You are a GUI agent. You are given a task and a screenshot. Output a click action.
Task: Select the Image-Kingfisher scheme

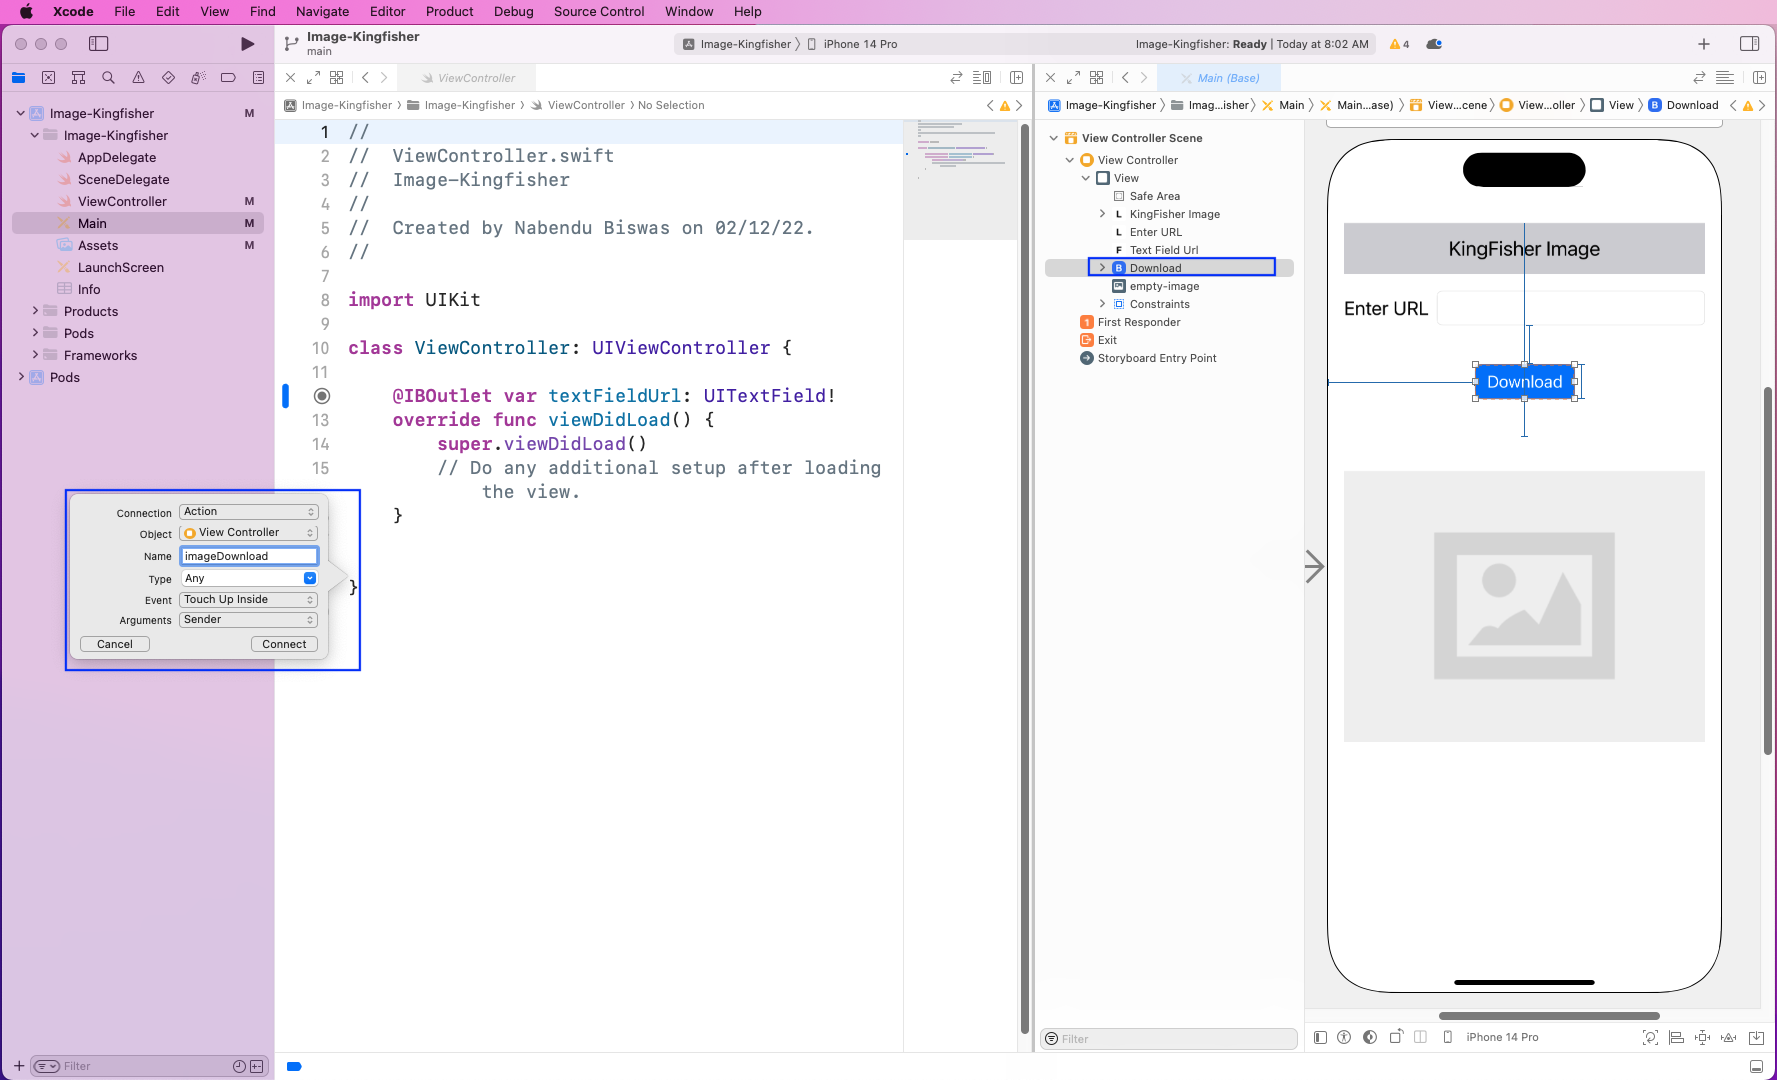coord(737,44)
